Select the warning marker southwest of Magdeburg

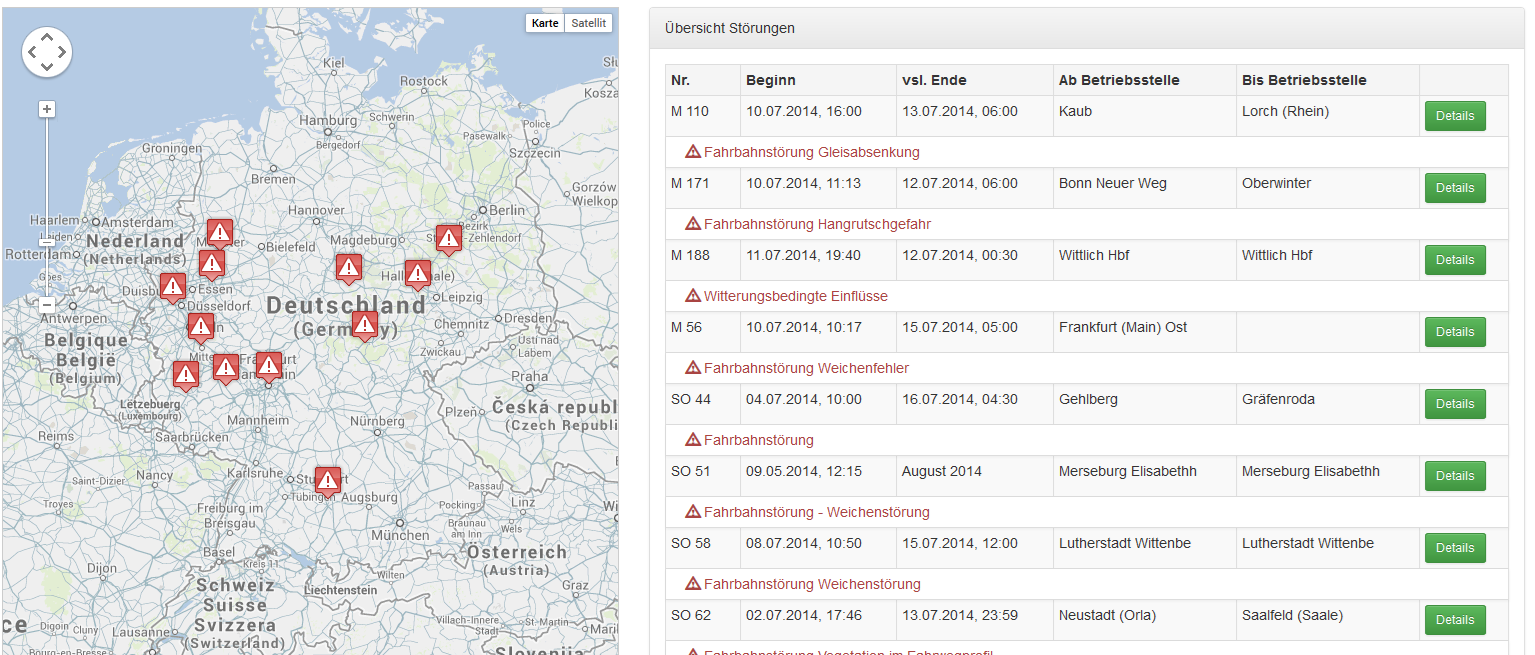(x=348, y=268)
